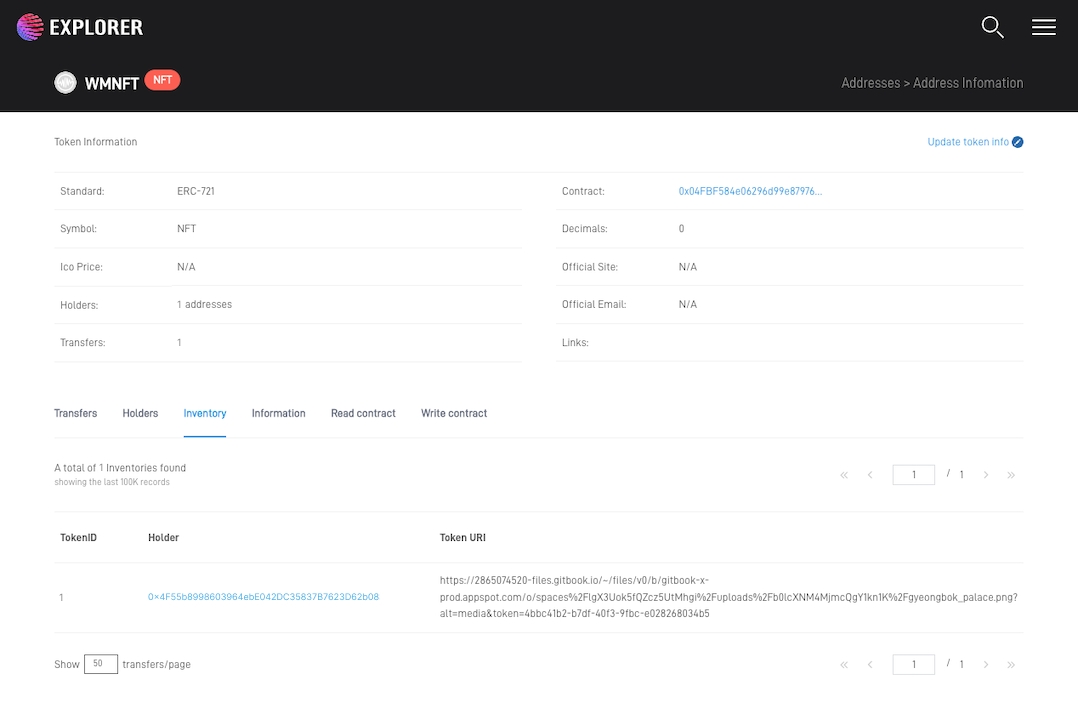Go to next page in top pagination
1078x706 pixels.
pyautogui.click(x=986, y=475)
